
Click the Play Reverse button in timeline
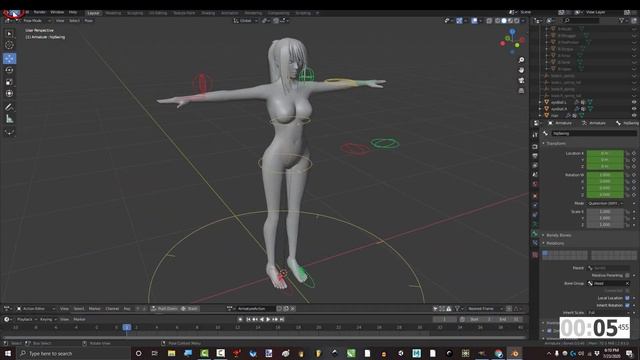[x=262, y=319]
